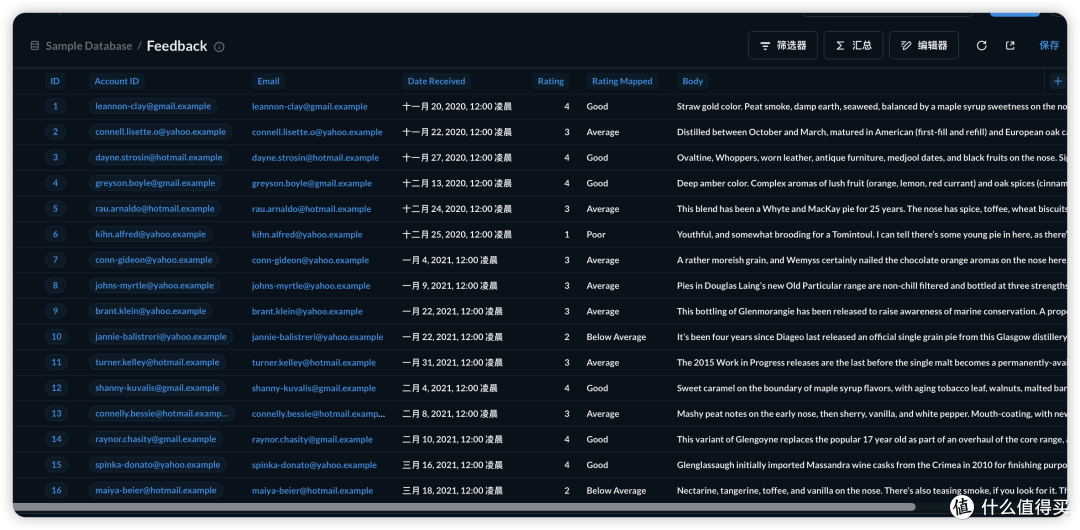The width and height of the screenshot is (1080, 530).
Task: Open the row ID 6 pill
Action: click(x=55, y=234)
